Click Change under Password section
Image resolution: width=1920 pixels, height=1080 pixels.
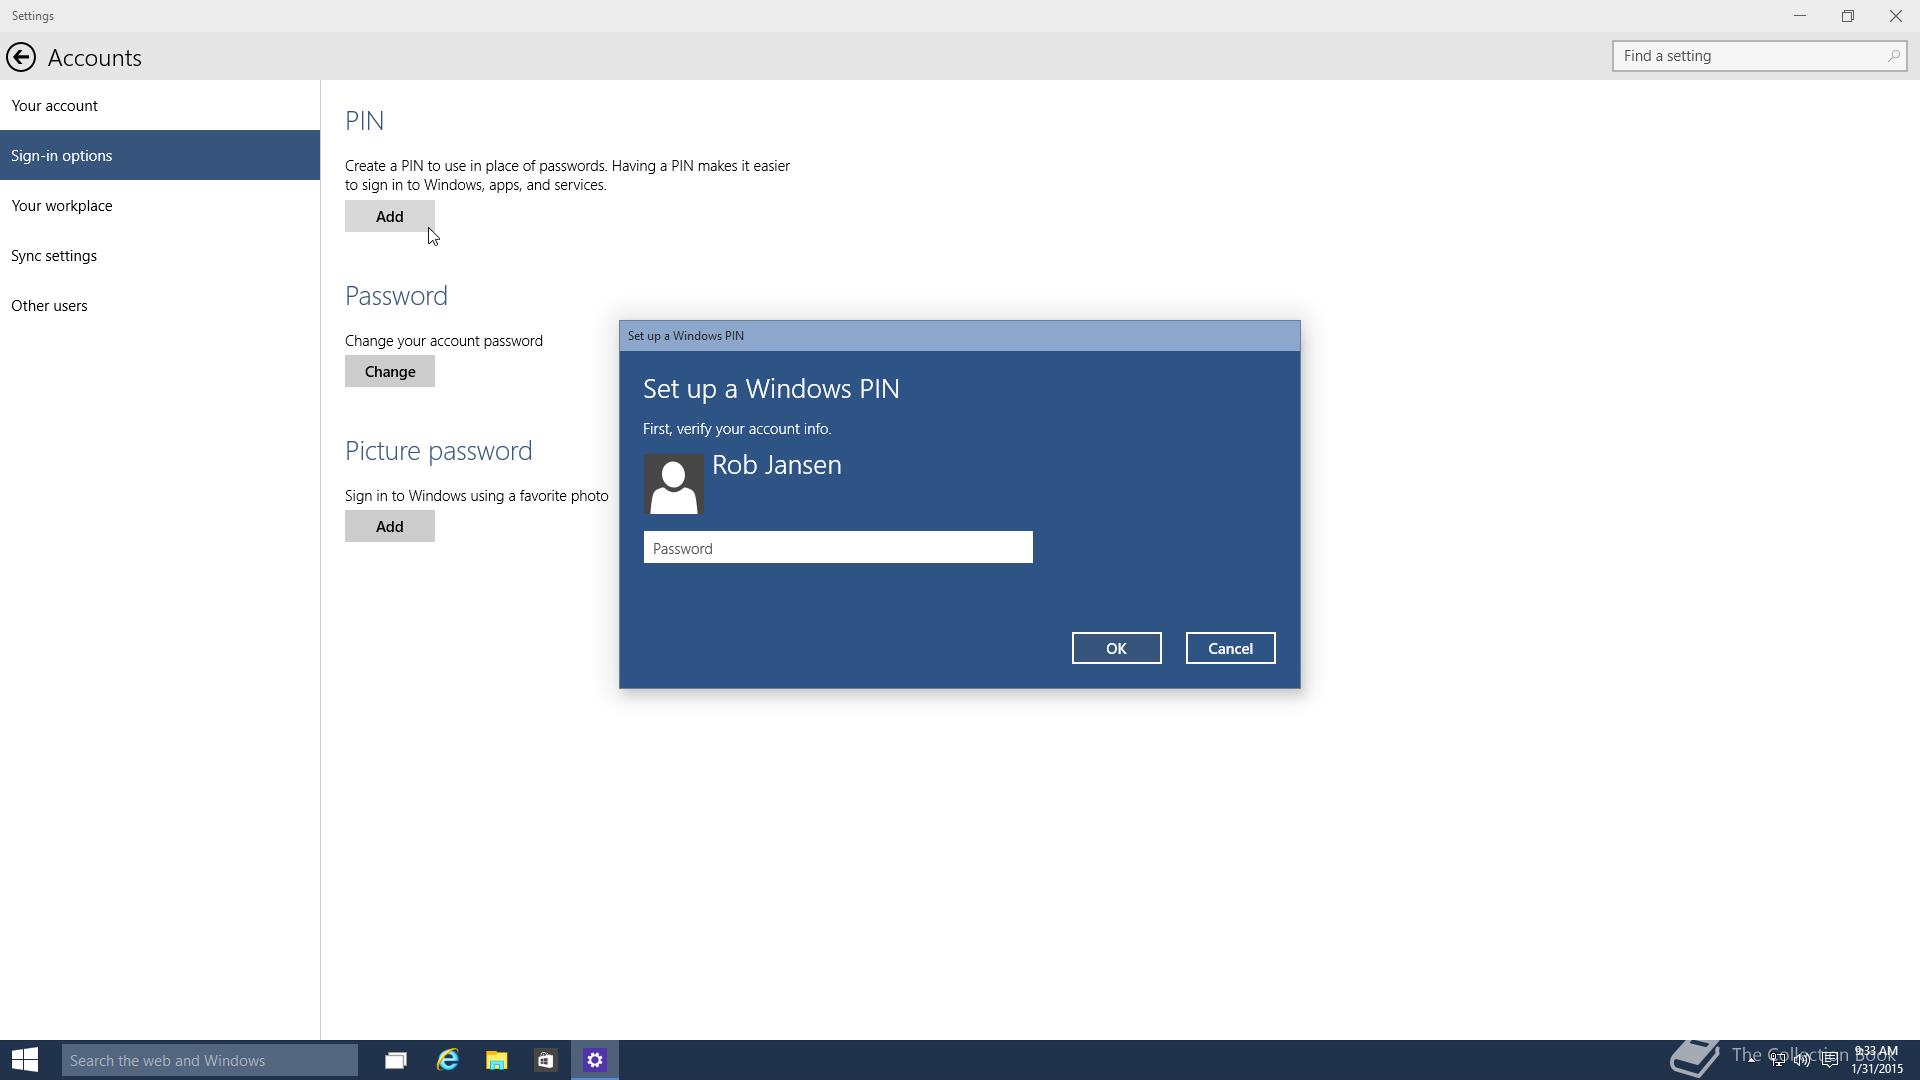click(x=390, y=371)
